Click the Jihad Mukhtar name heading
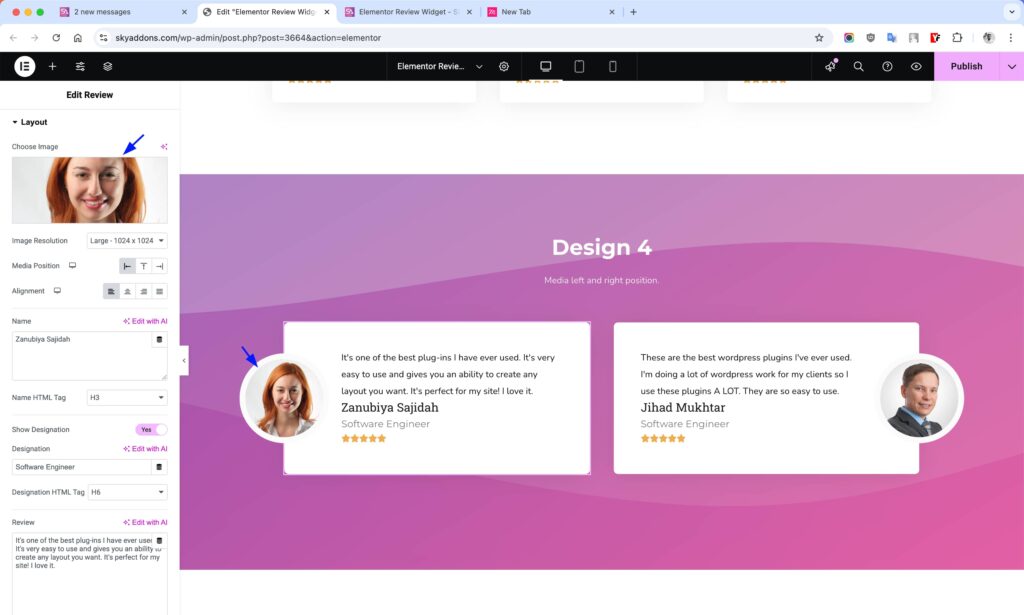1024x615 pixels. [682, 407]
